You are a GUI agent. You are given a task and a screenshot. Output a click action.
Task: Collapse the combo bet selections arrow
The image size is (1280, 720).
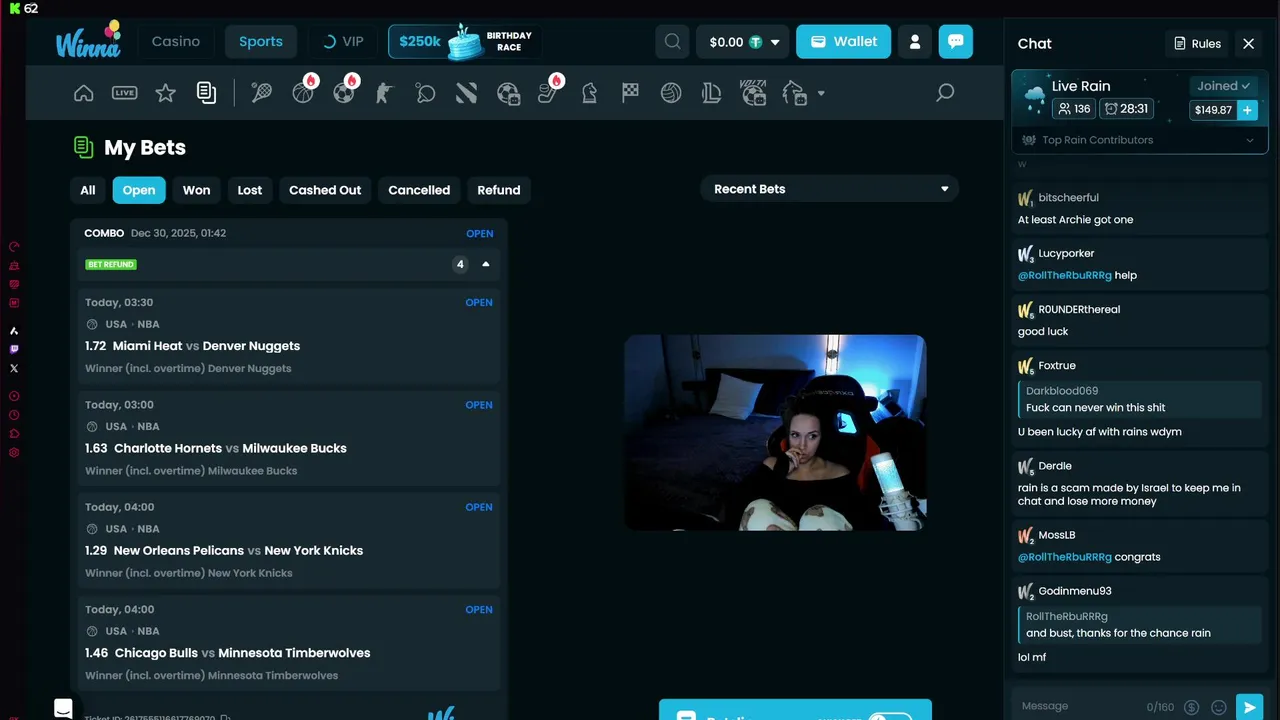(486, 264)
